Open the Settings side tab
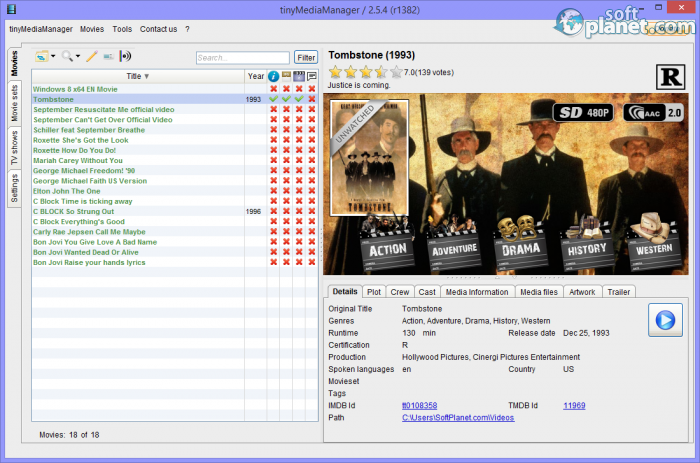Screen dimensions: 700x463 14,188
